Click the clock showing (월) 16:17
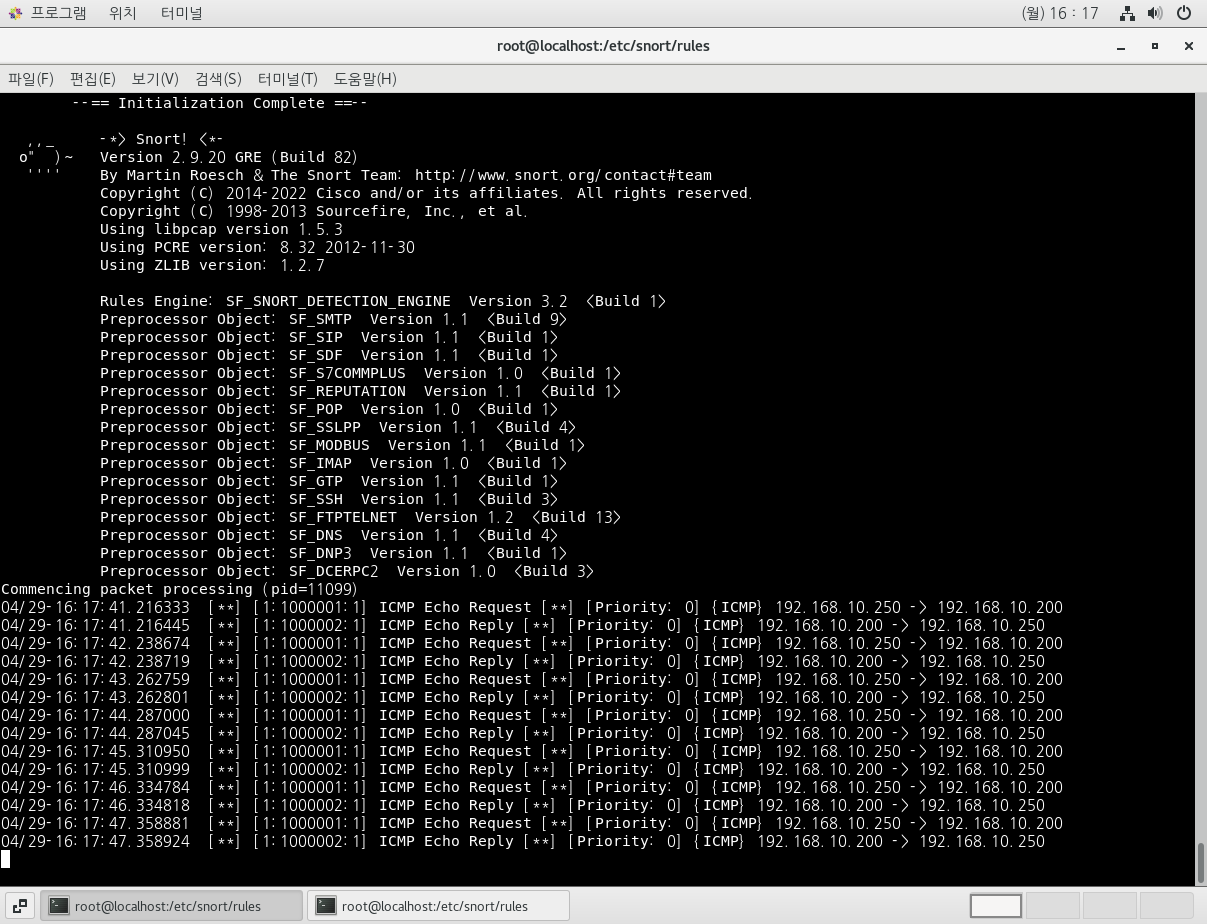 pyautogui.click(x=1059, y=13)
